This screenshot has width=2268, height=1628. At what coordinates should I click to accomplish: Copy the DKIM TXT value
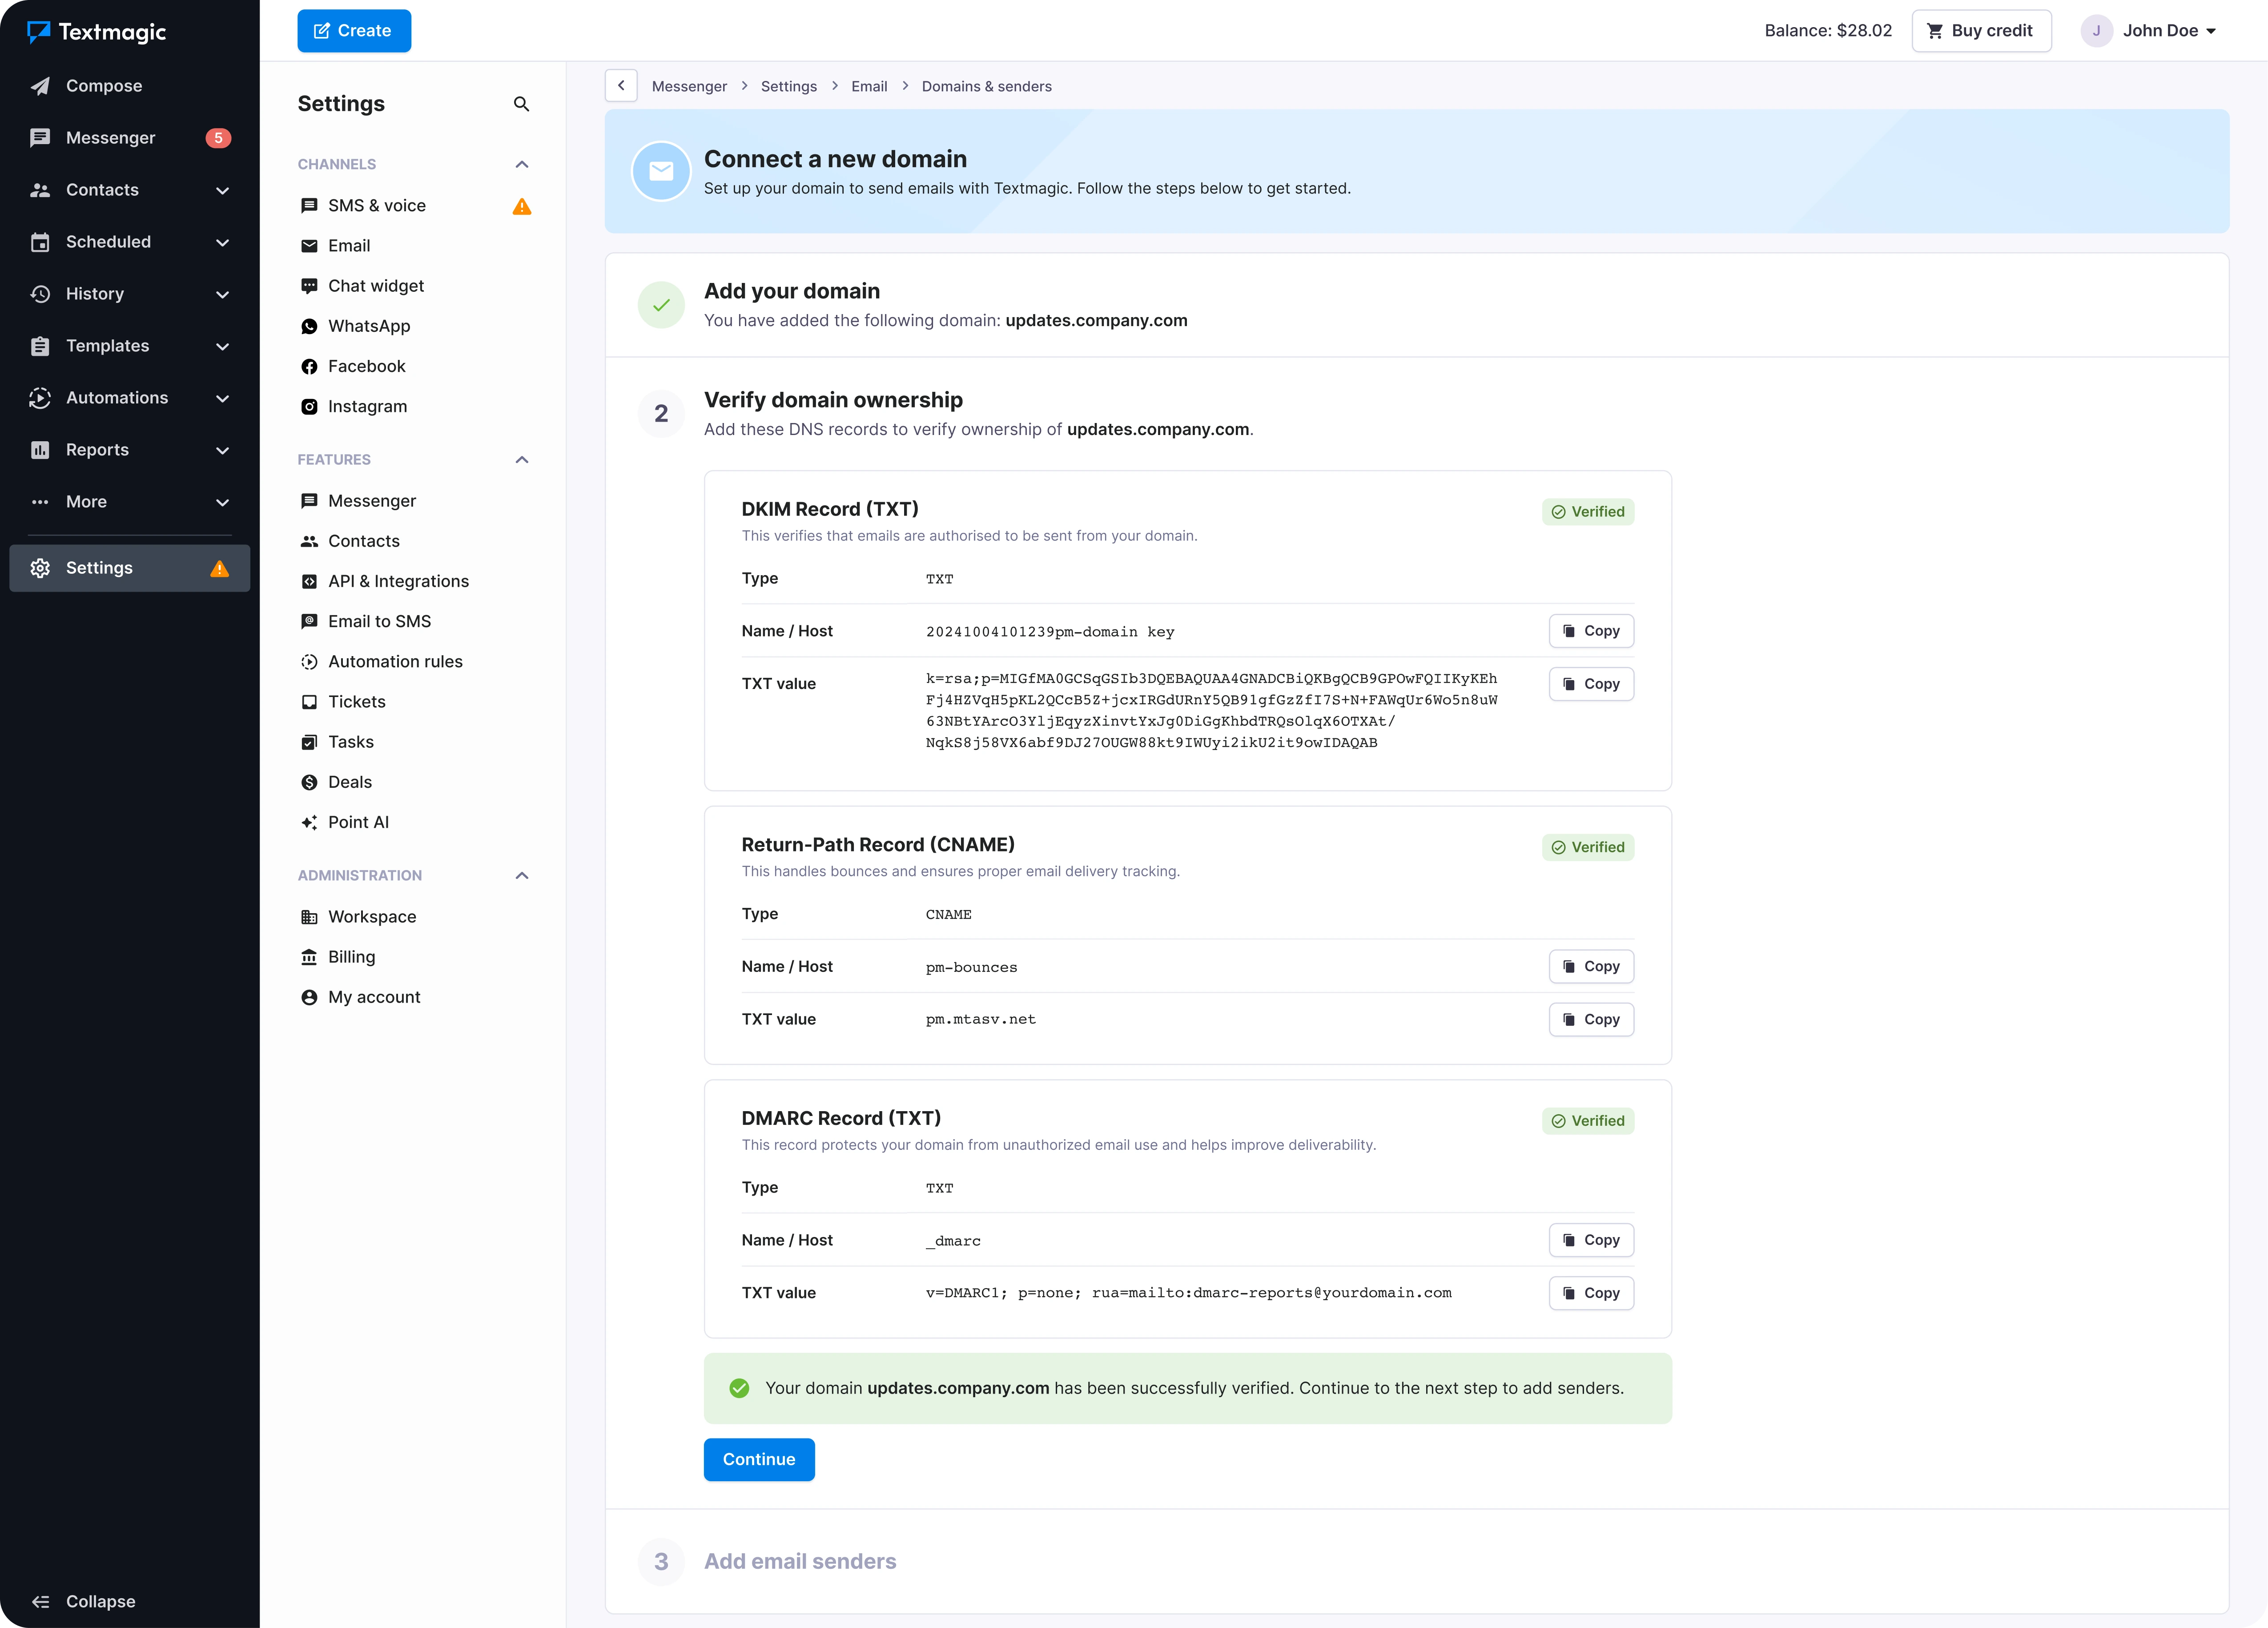click(1591, 684)
